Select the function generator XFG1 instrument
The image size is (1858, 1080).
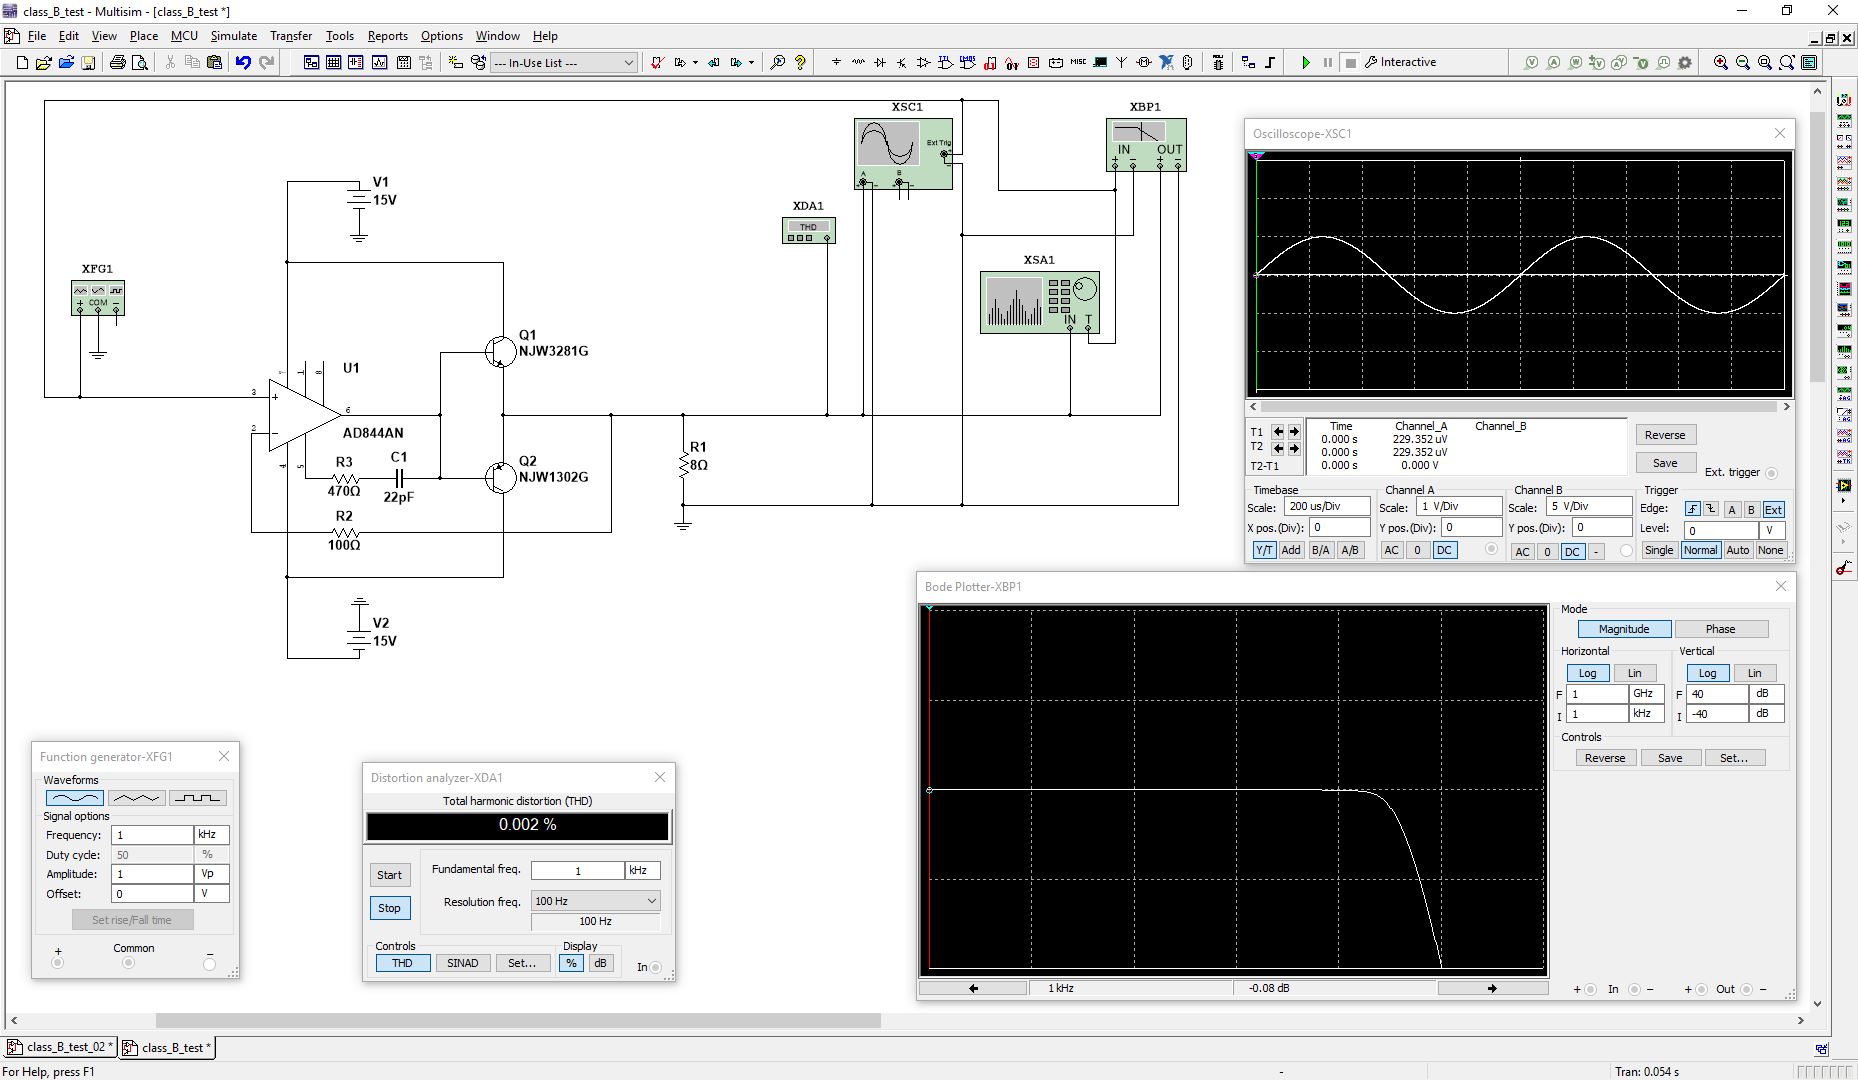[x=98, y=297]
